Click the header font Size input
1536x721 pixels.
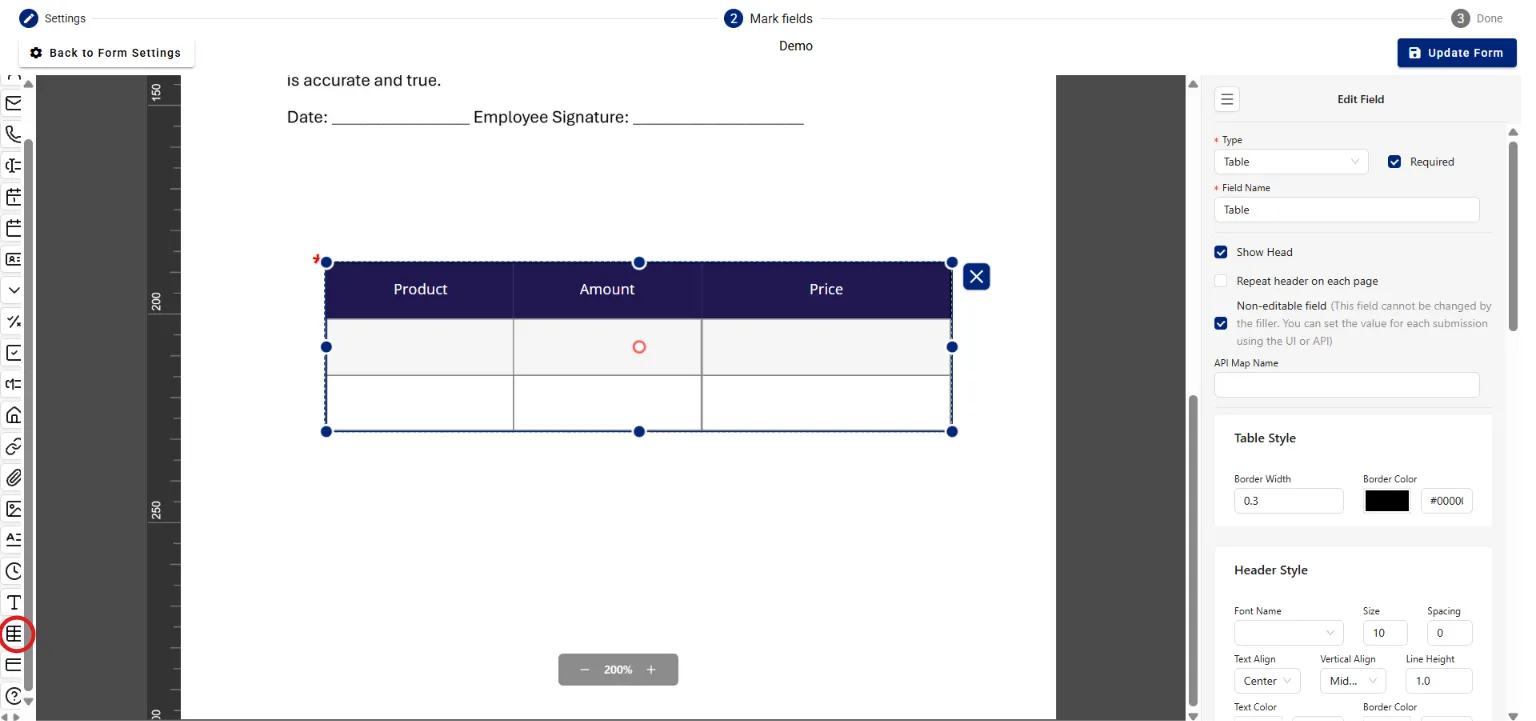[x=1385, y=633]
